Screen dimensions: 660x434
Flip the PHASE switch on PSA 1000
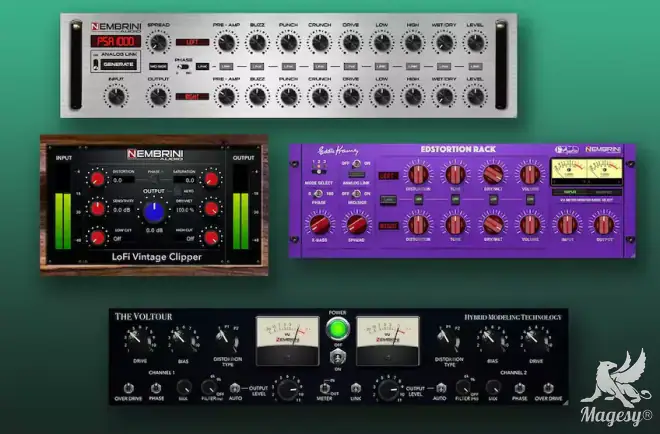[184, 67]
